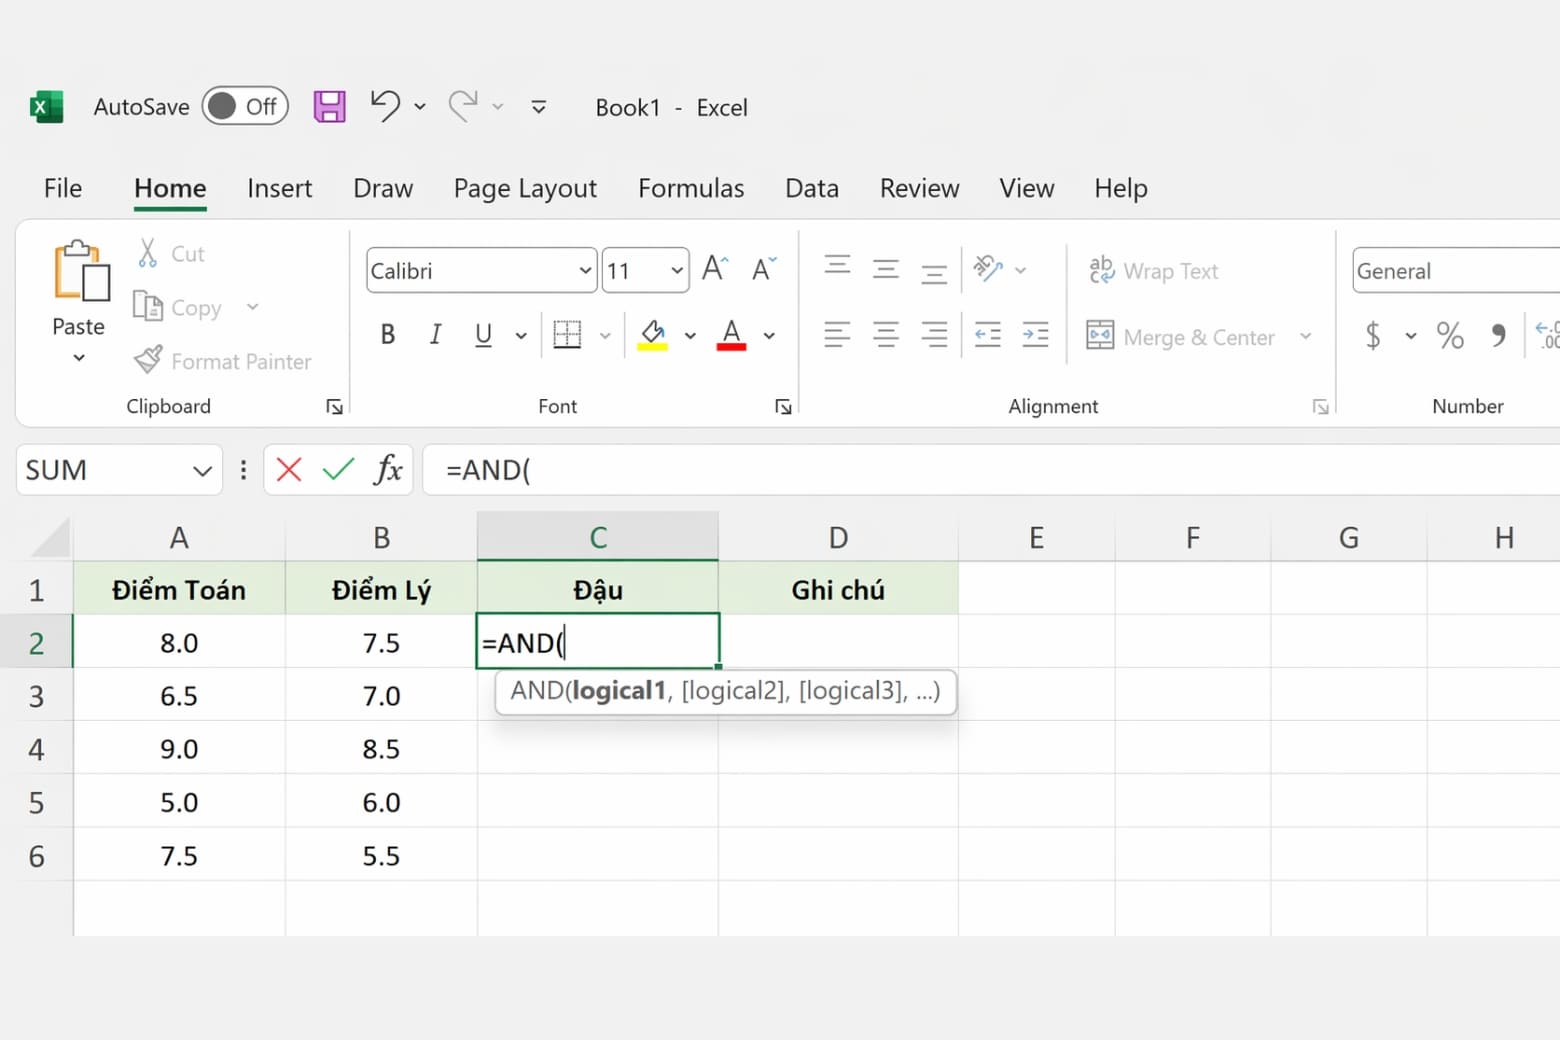
Task: Click the Accounting dollar format icon
Action: click(1373, 335)
